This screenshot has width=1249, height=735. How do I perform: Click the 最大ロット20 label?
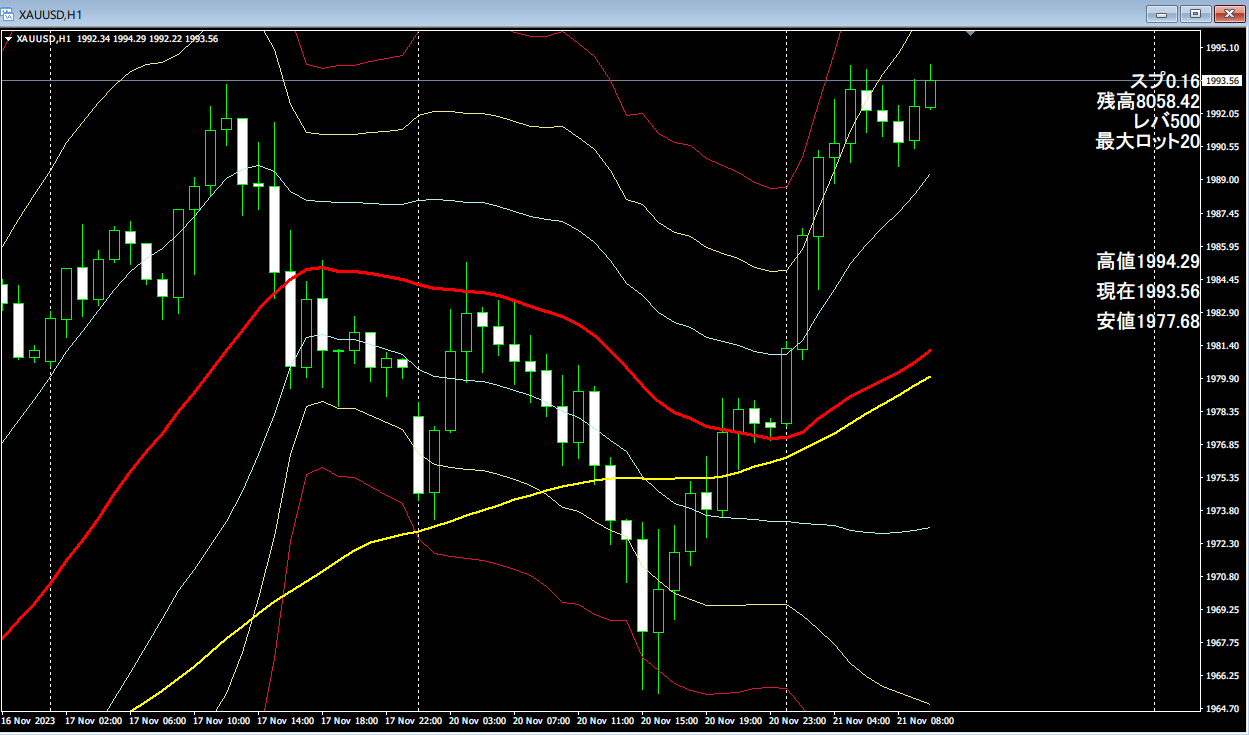tap(1148, 141)
